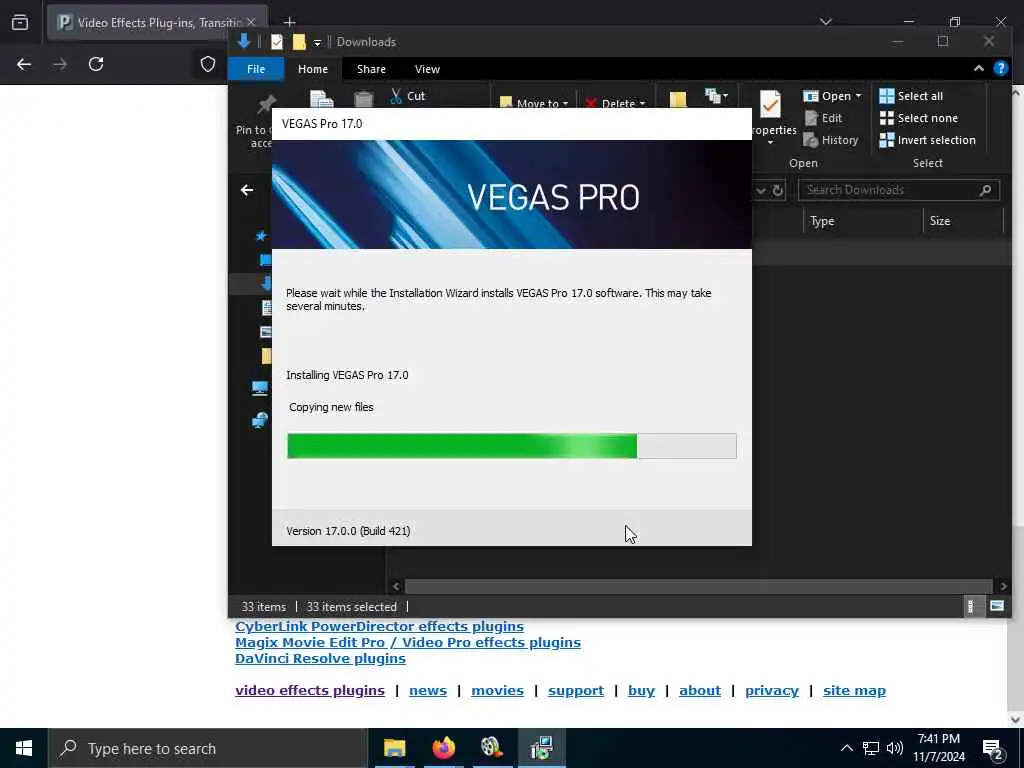
Task: Open Customize Quick Access Toolbar dropdown
Action: [x=317, y=42]
